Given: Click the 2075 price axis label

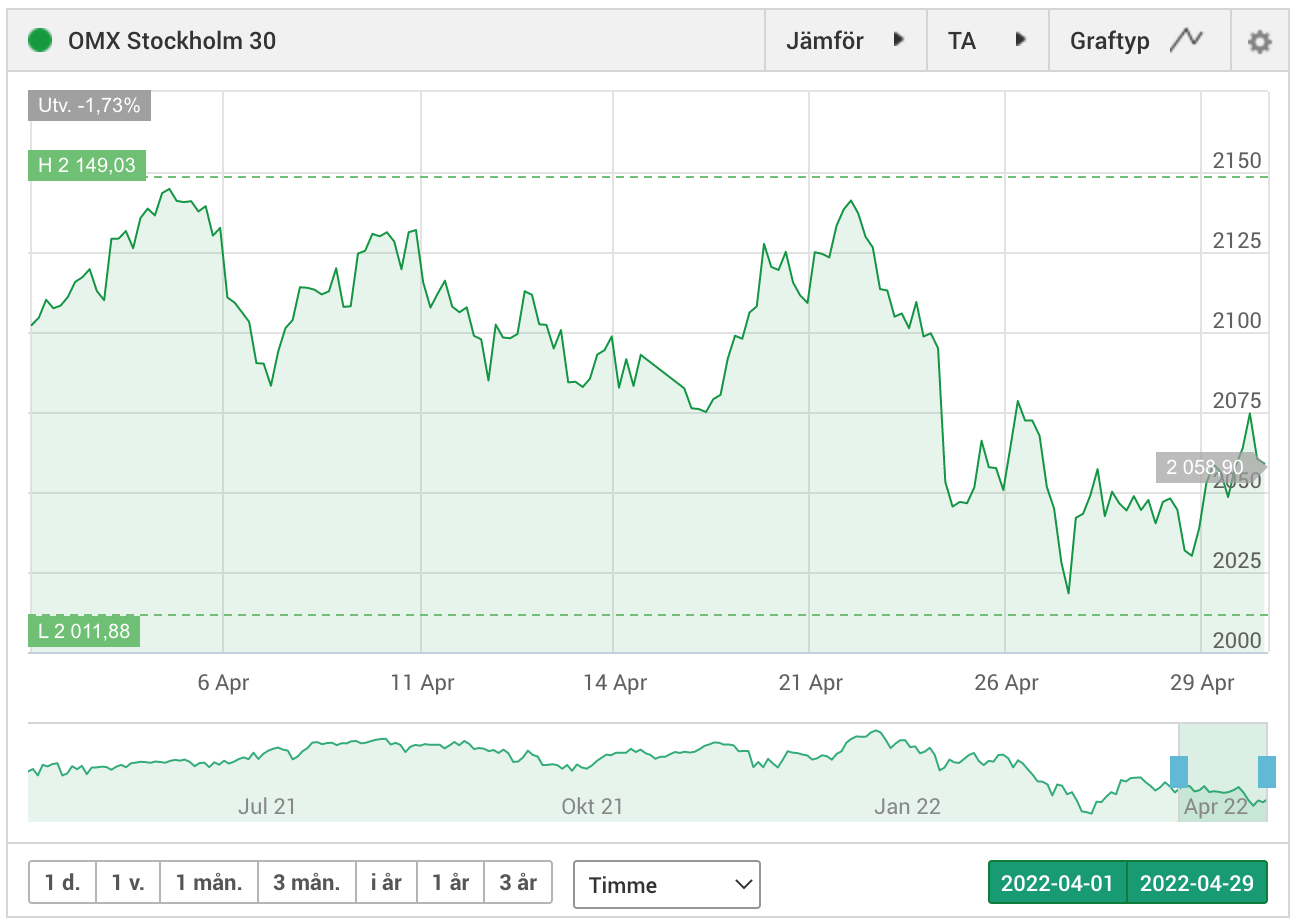Looking at the screenshot, I should click(x=1236, y=401).
